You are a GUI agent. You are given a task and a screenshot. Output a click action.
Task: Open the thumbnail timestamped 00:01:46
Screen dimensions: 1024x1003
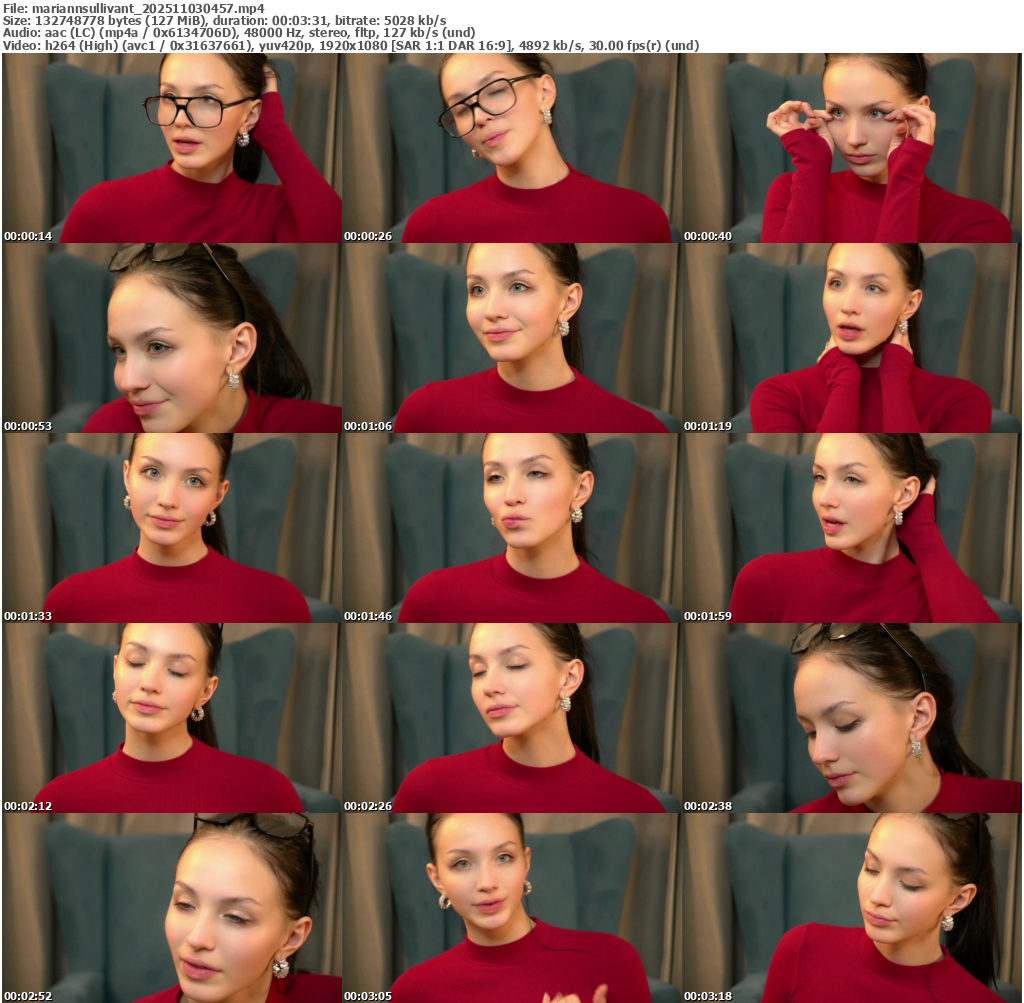(511, 528)
